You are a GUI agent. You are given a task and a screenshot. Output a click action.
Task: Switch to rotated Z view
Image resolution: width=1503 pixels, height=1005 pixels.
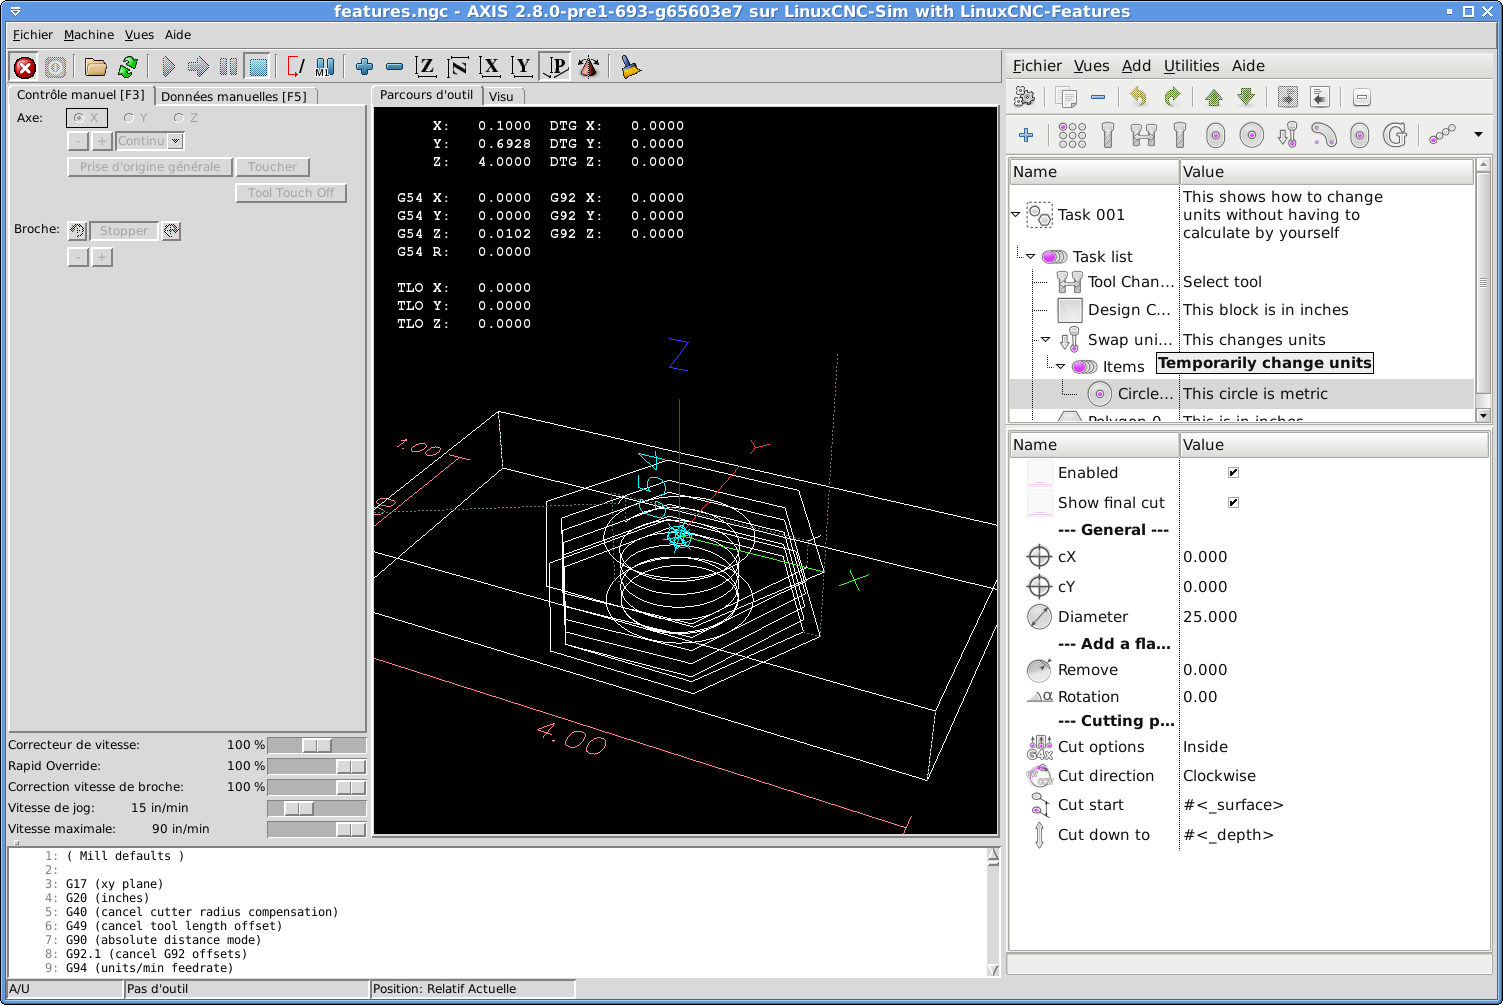point(458,67)
